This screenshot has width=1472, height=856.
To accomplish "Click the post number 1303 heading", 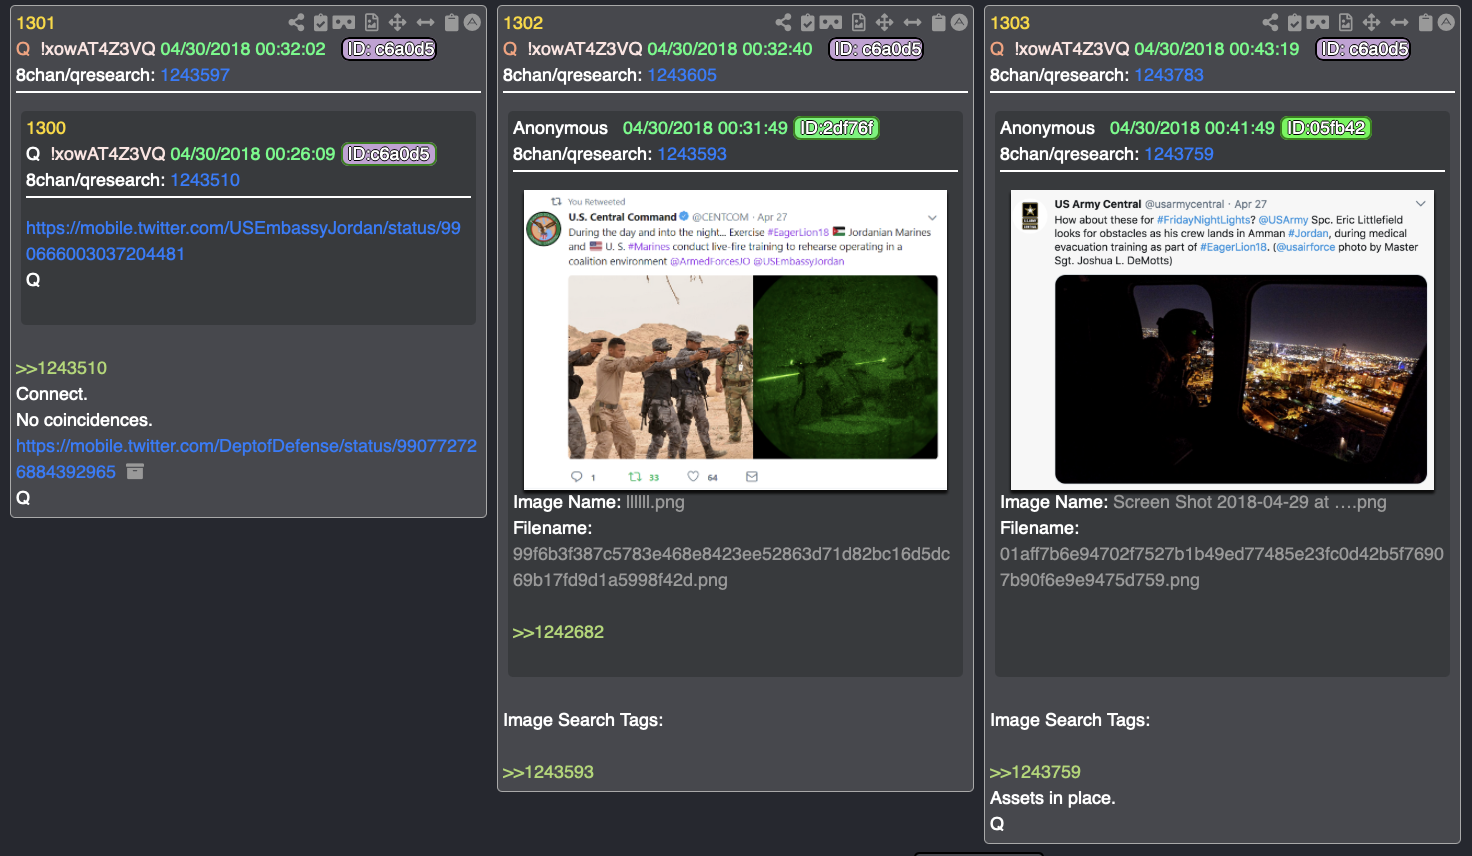I will (1010, 23).
